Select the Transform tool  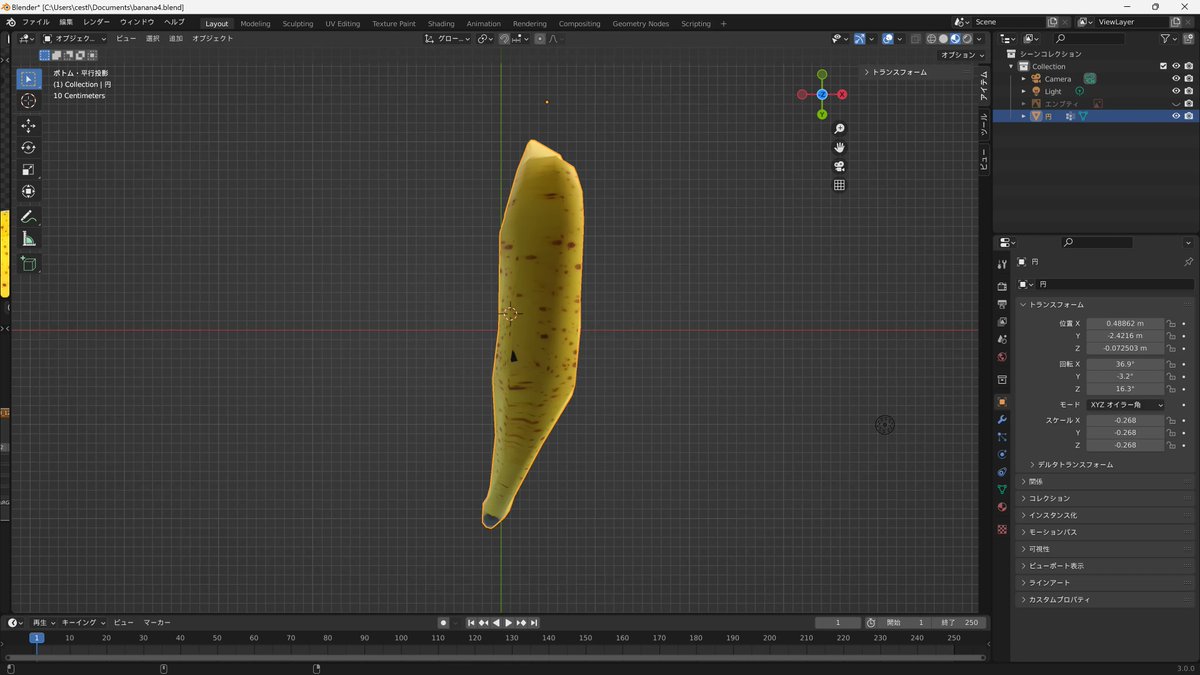click(x=28, y=191)
